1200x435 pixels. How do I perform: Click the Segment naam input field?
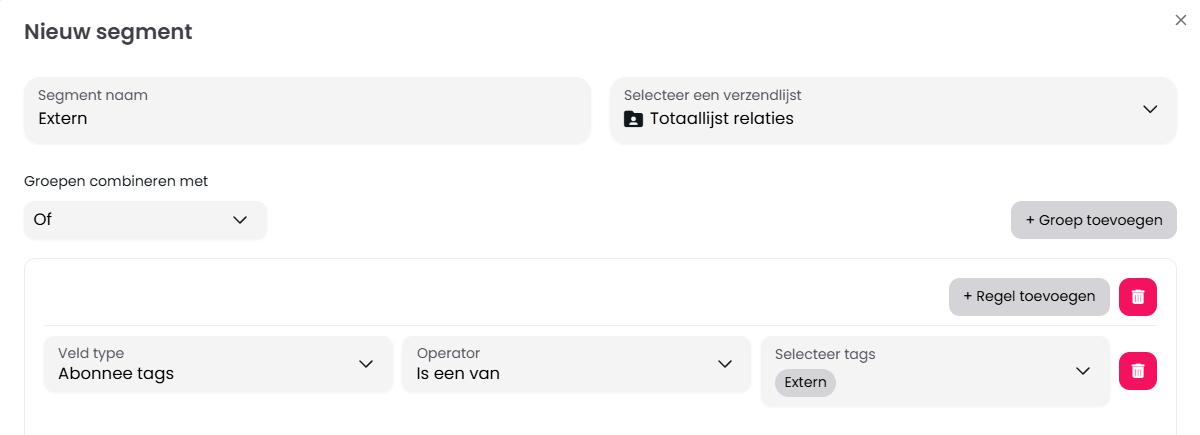tap(306, 110)
